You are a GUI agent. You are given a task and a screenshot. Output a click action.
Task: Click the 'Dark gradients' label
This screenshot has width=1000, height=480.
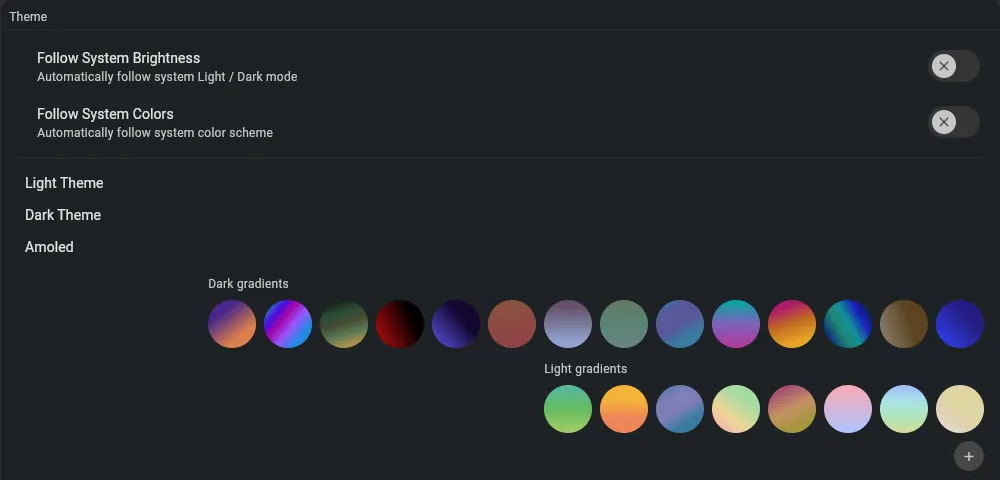coord(248,284)
